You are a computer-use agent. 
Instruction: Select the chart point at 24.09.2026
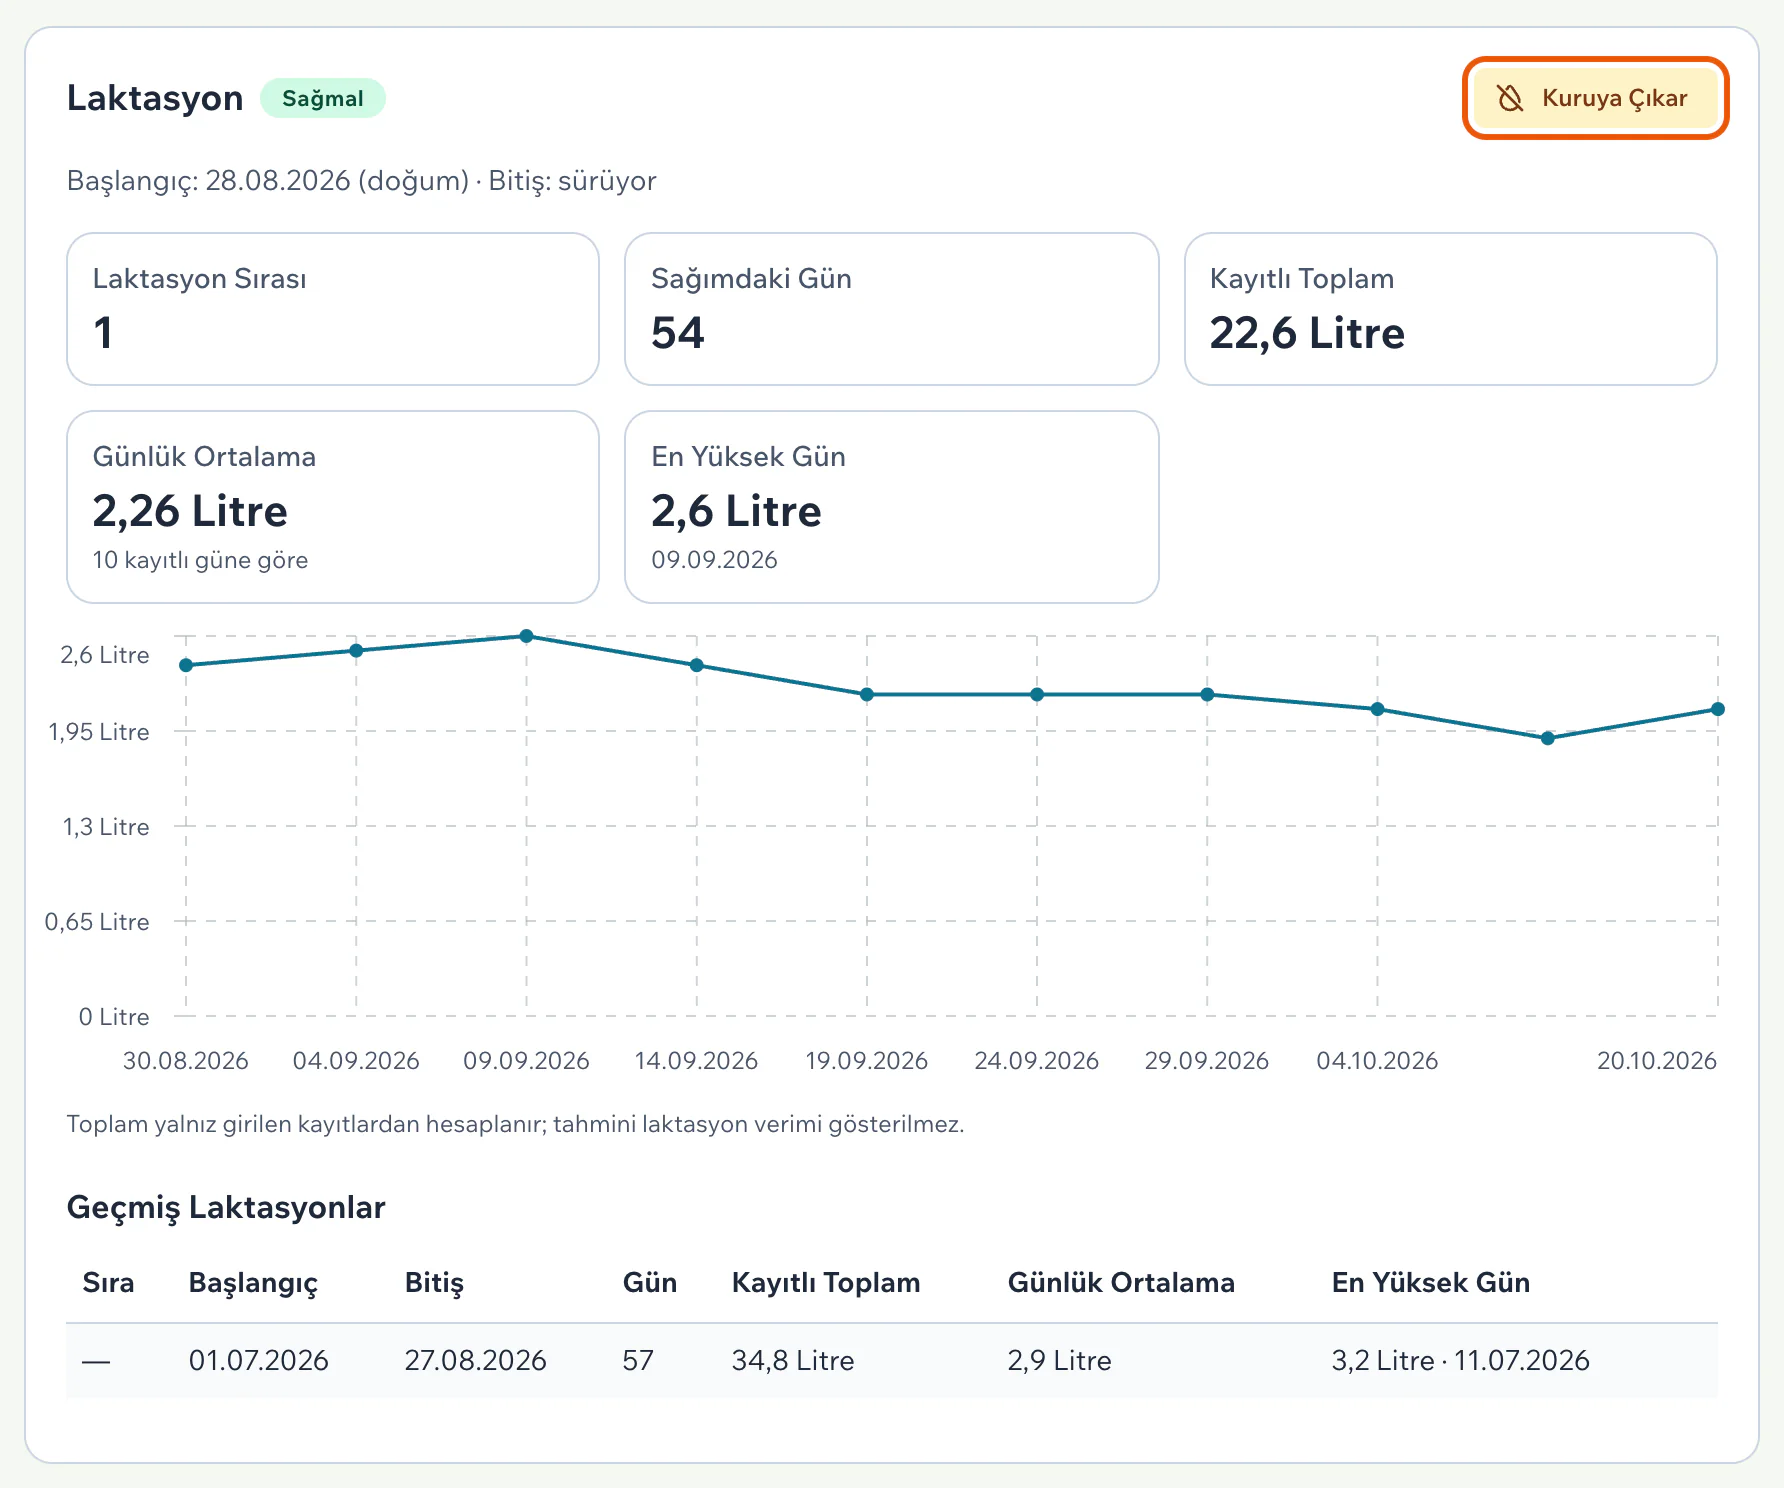(x=1037, y=694)
